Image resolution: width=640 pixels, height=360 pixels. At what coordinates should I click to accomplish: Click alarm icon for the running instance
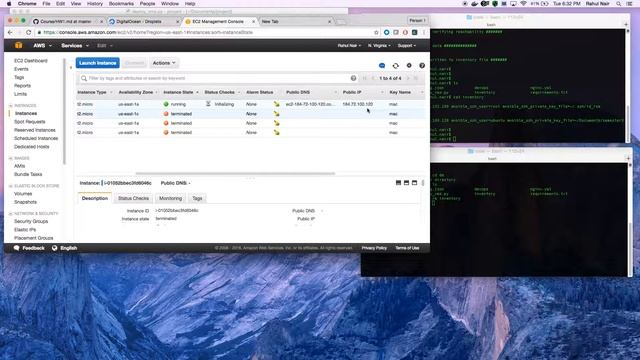point(277,104)
